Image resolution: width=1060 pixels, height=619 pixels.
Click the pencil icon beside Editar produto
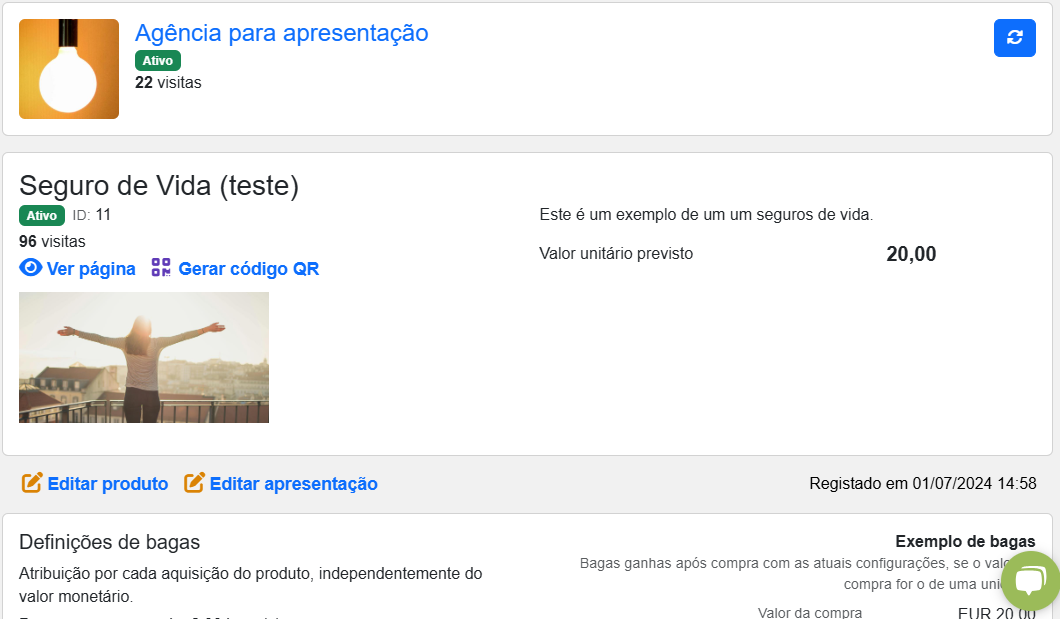click(32, 482)
